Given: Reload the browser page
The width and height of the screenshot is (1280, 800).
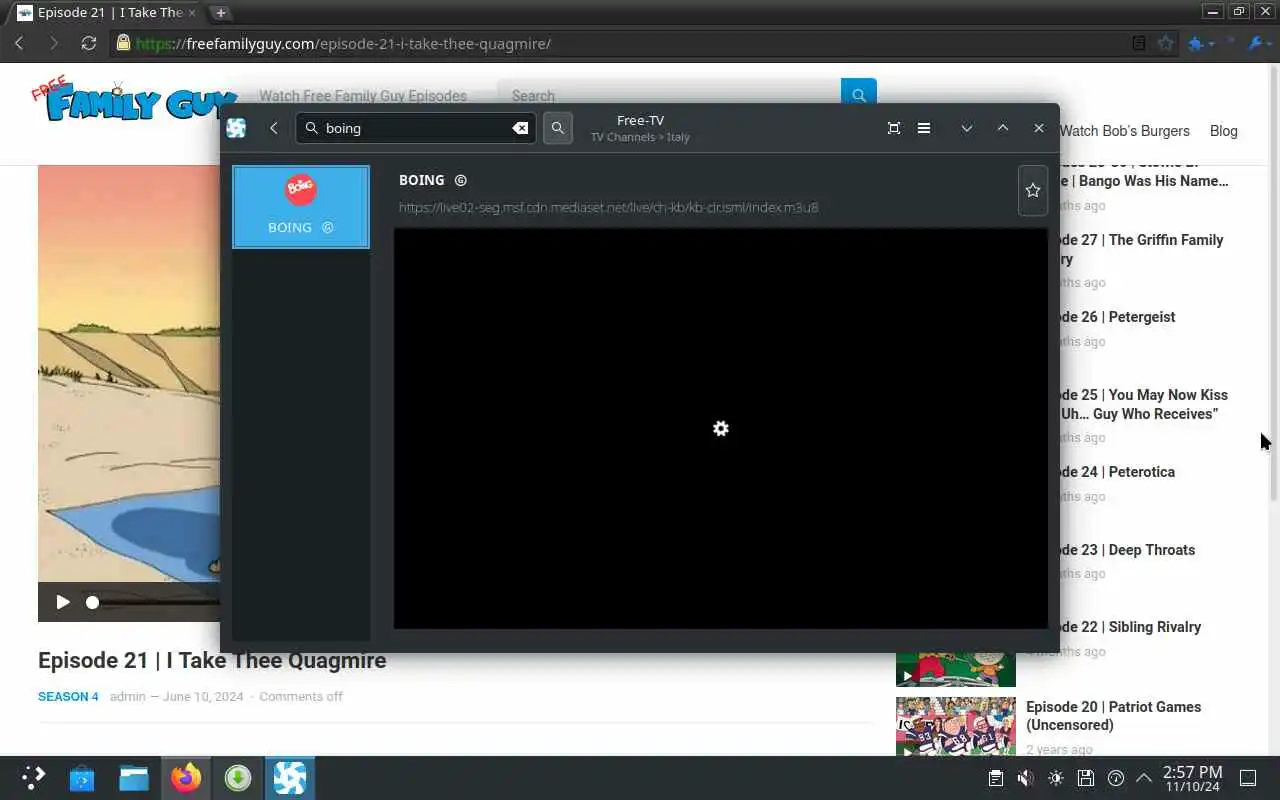Looking at the screenshot, I should pos(89,43).
